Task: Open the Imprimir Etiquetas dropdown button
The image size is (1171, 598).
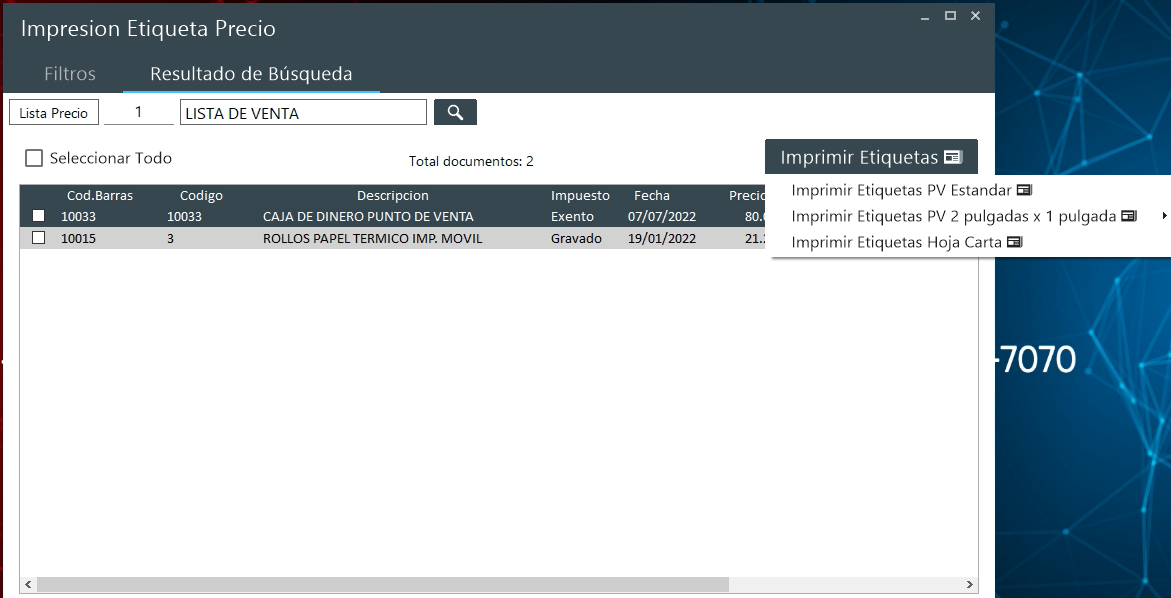Action: point(870,157)
